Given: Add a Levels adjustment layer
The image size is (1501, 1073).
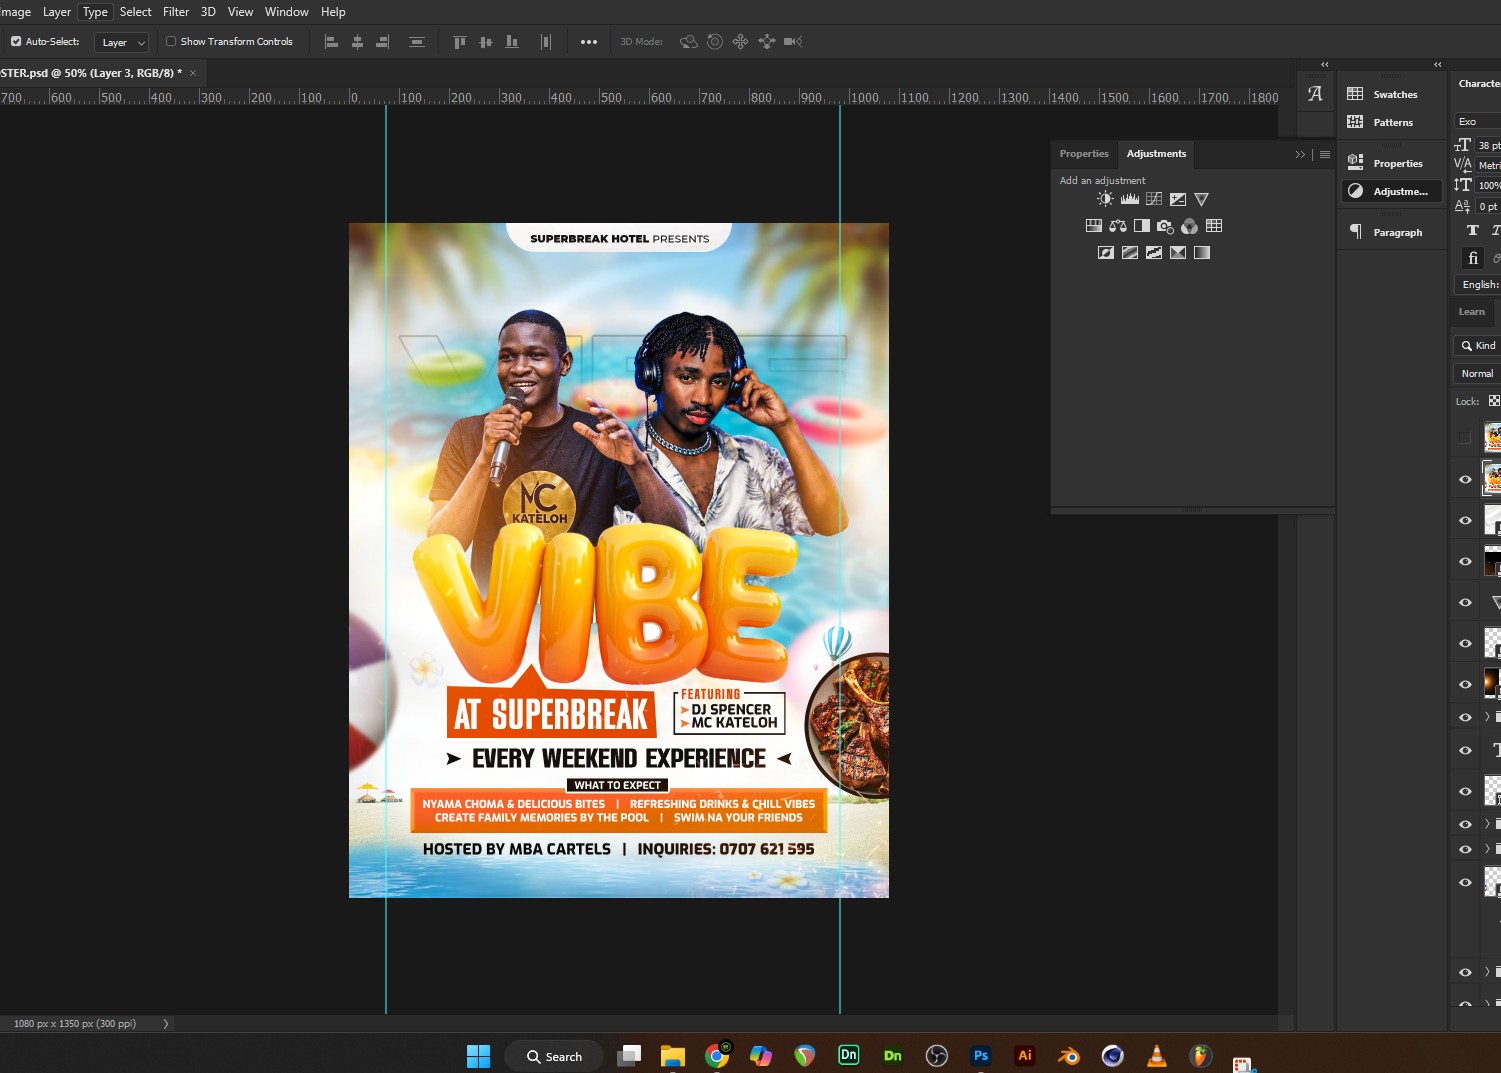Looking at the screenshot, I should [1130, 199].
